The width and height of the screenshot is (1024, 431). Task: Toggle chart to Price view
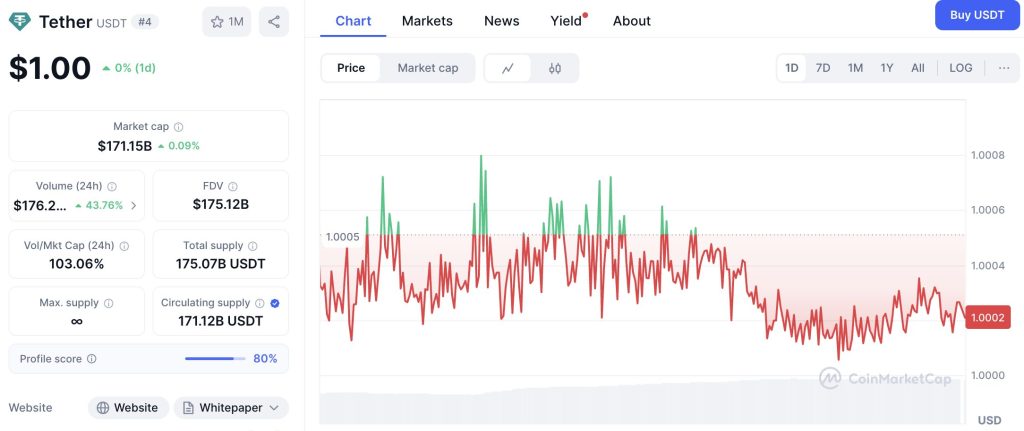(351, 68)
